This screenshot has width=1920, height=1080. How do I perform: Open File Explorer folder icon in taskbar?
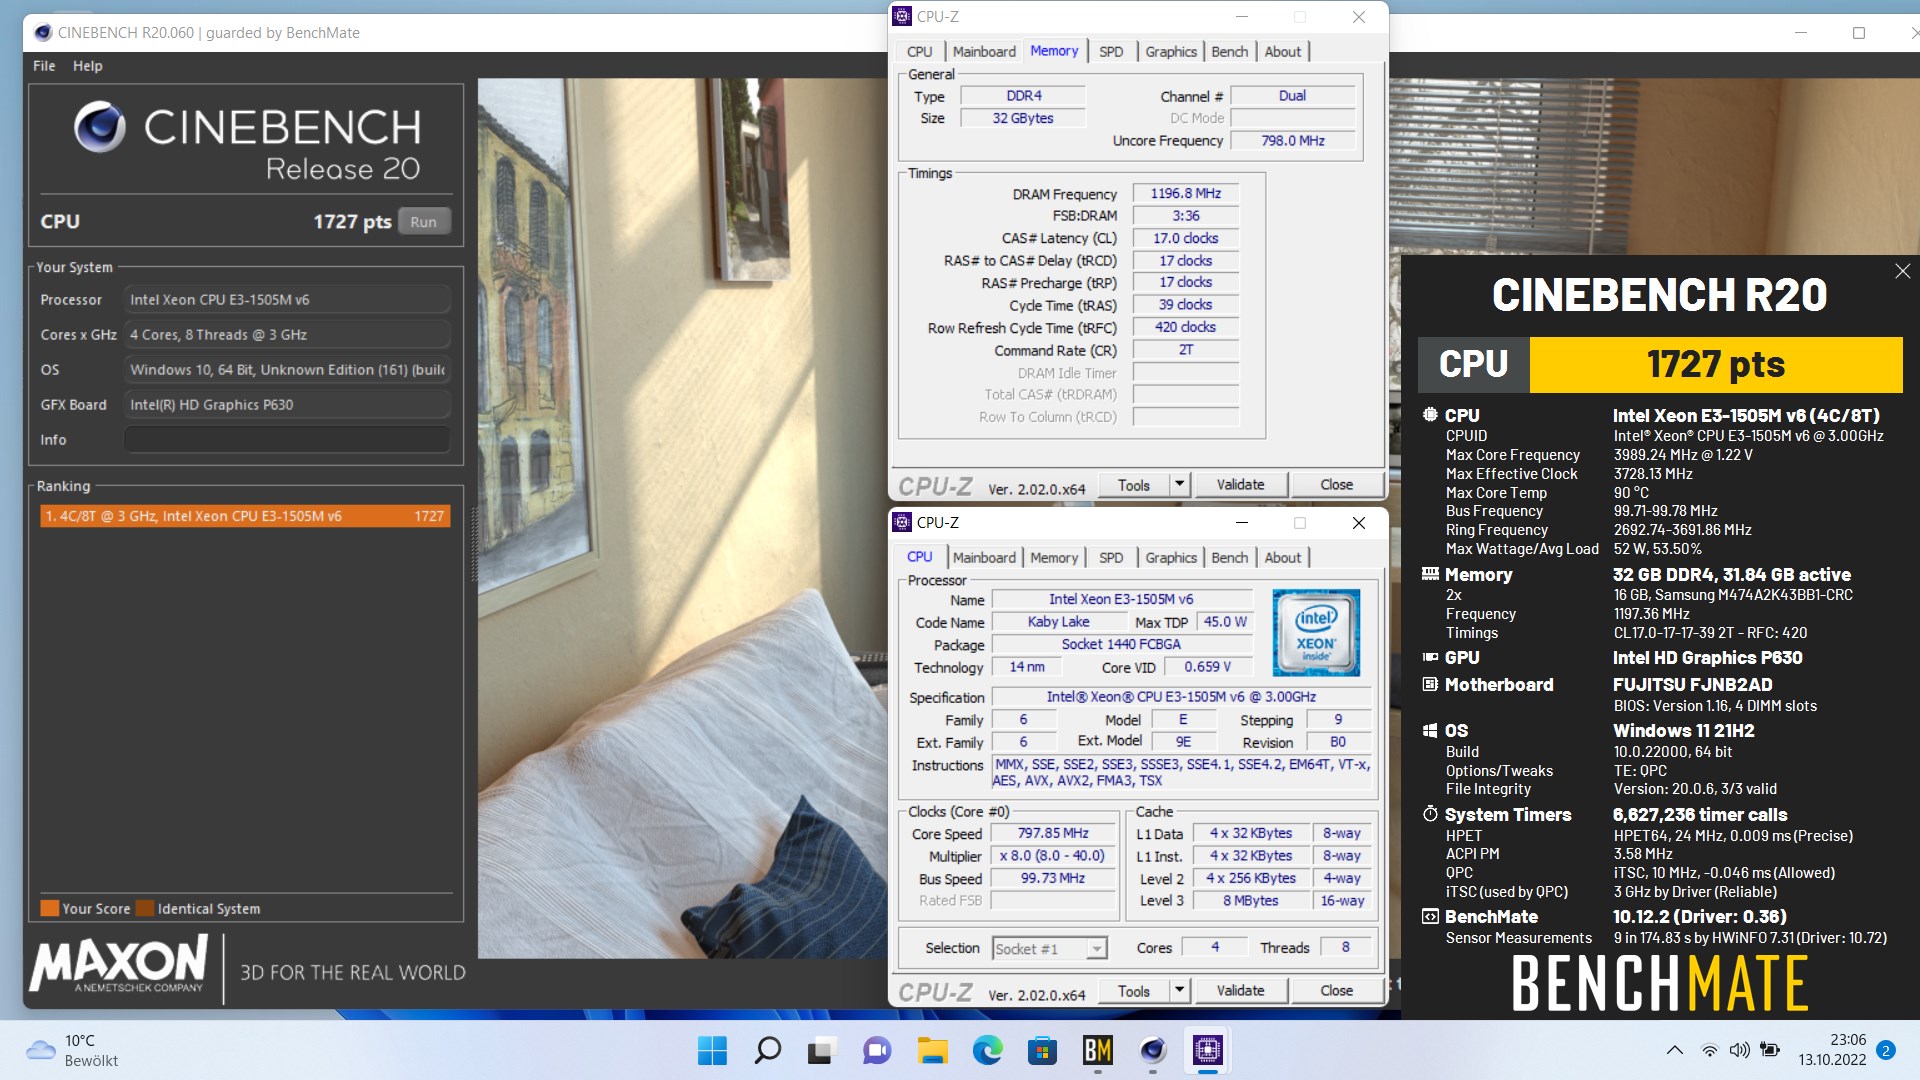coord(932,1050)
